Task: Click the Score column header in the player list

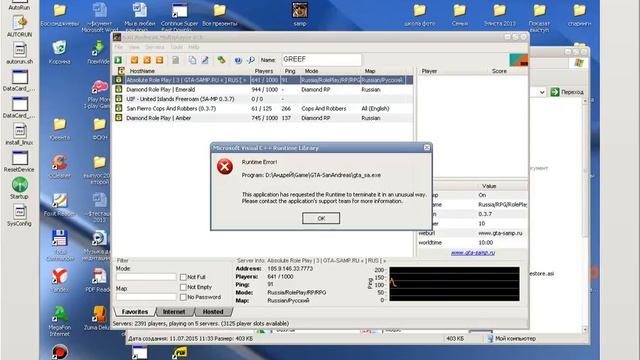Action: point(499,71)
